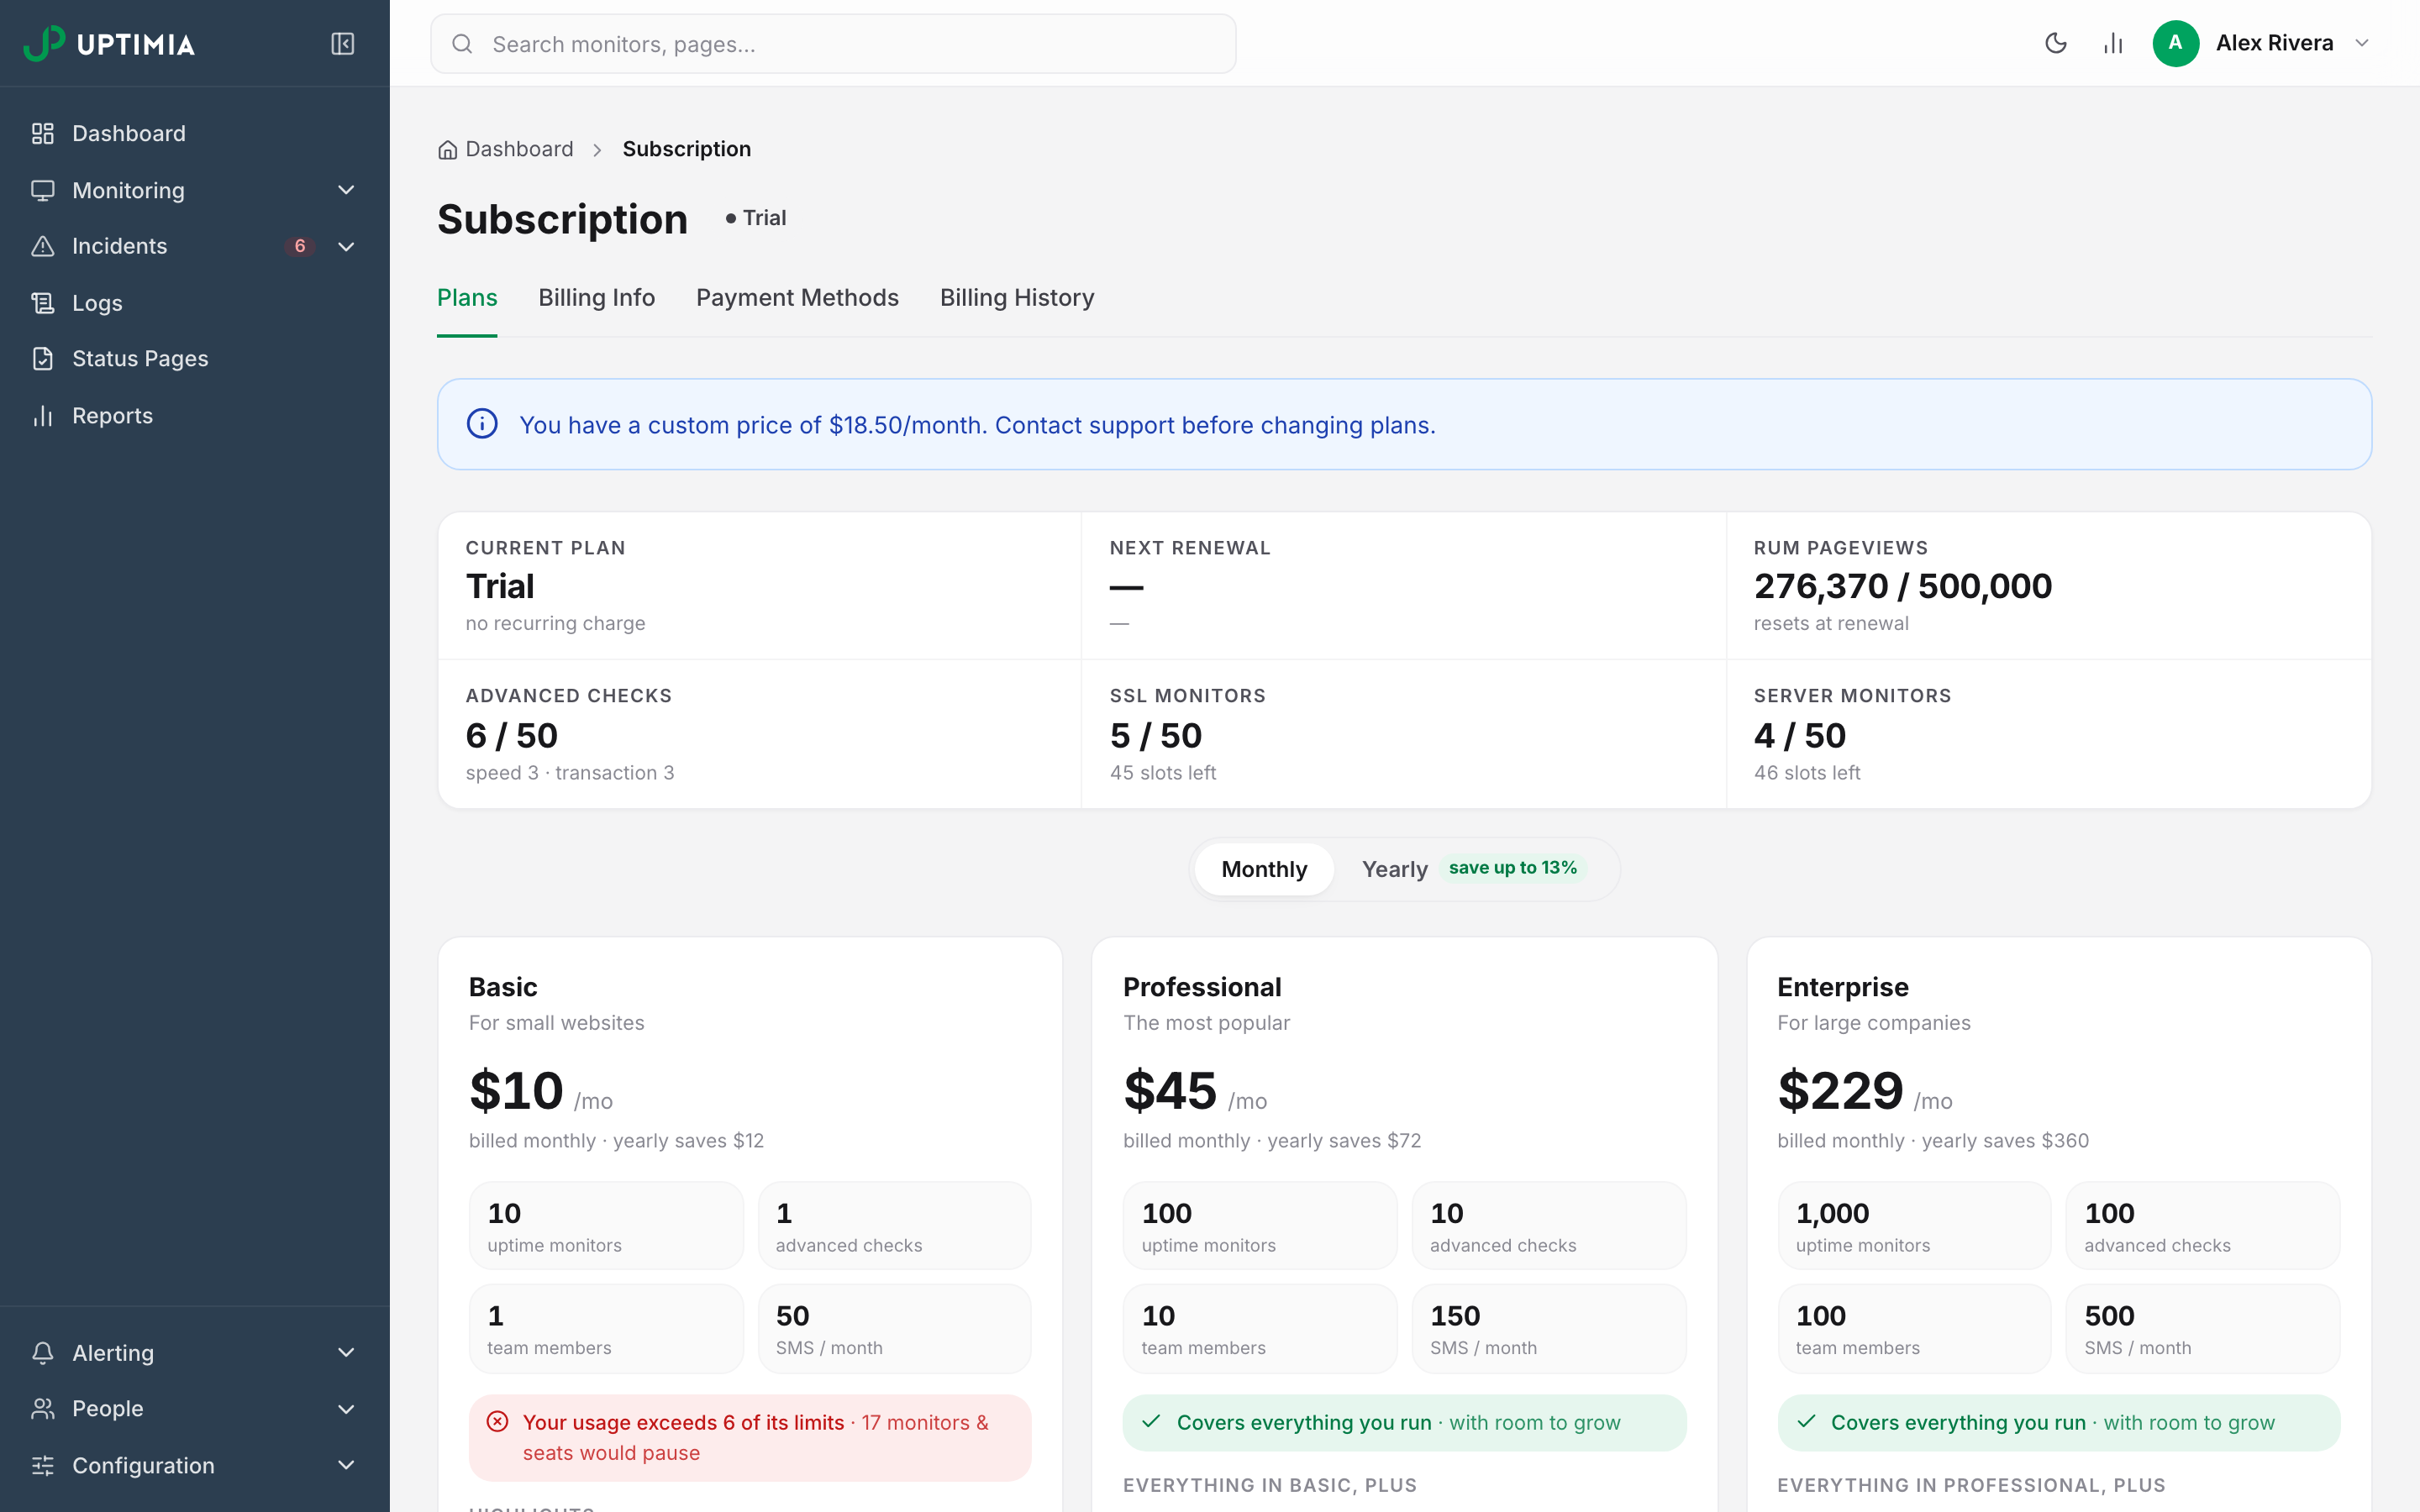Open the stats bar-chart icon in header
2420x1512 pixels.
click(2113, 43)
